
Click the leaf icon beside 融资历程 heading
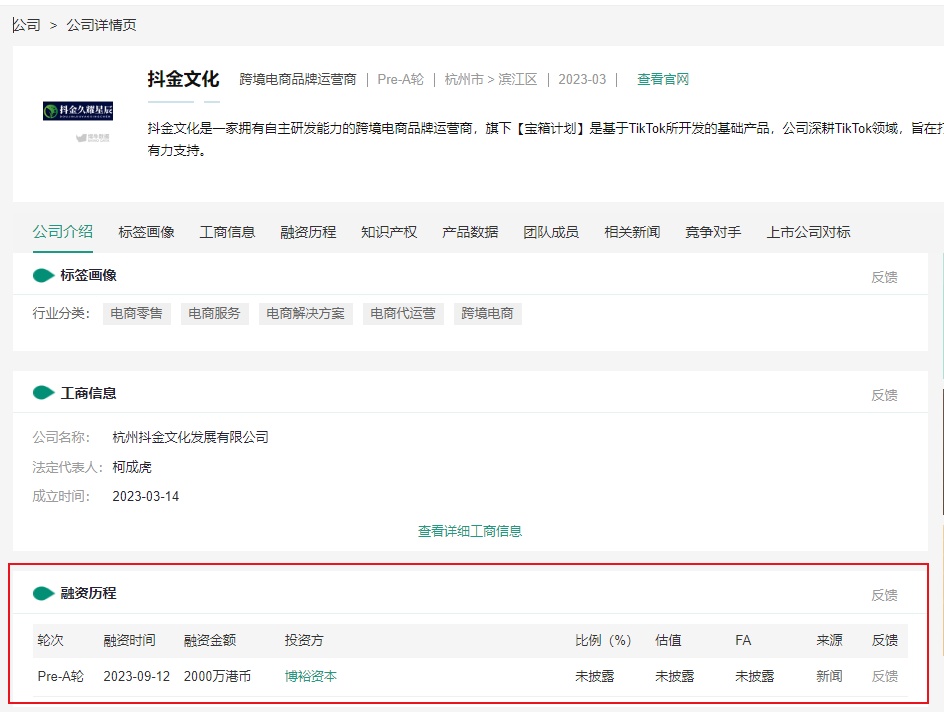(43, 593)
